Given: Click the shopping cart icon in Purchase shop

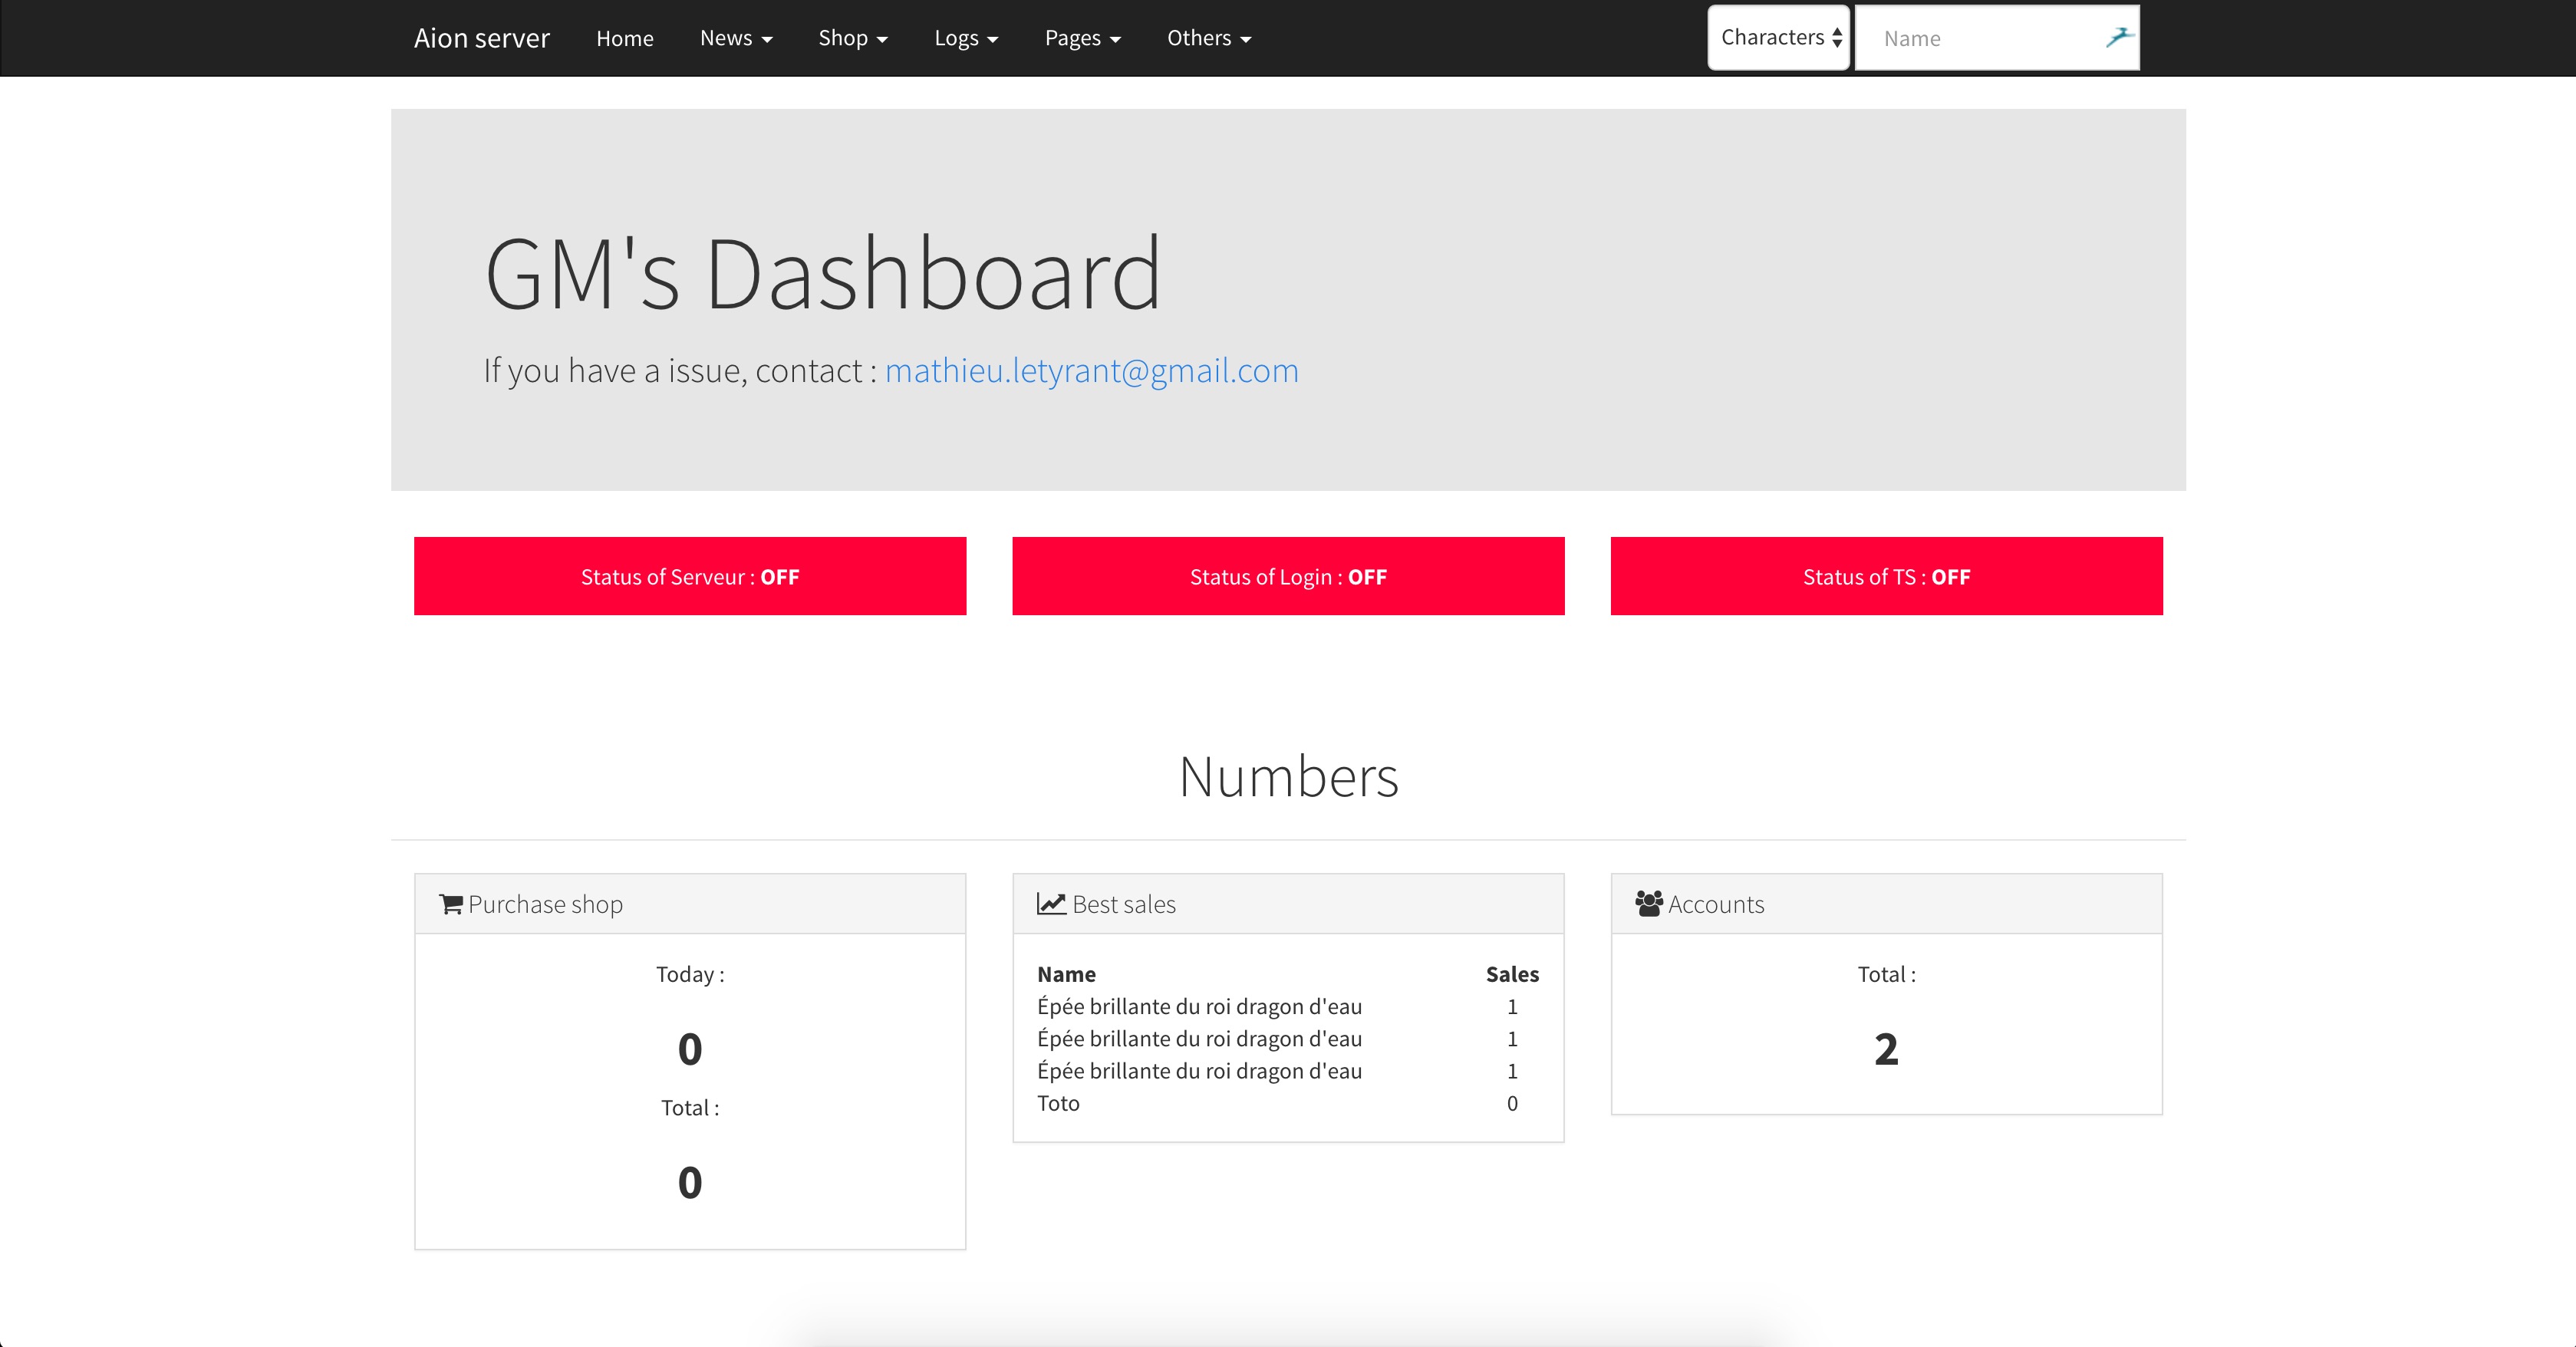Looking at the screenshot, I should click(451, 904).
